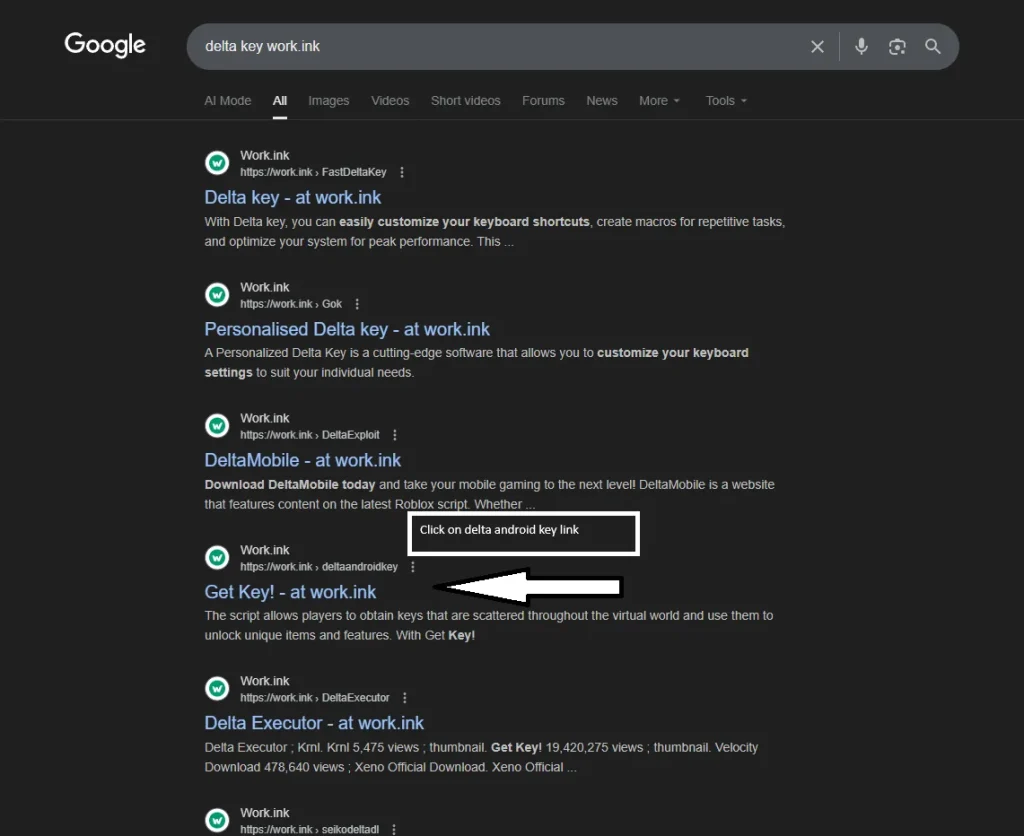Viewport: 1024px width, 836px height.
Task: Open 'Get Key! - at work.ink' link
Action: tap(290, 592)
